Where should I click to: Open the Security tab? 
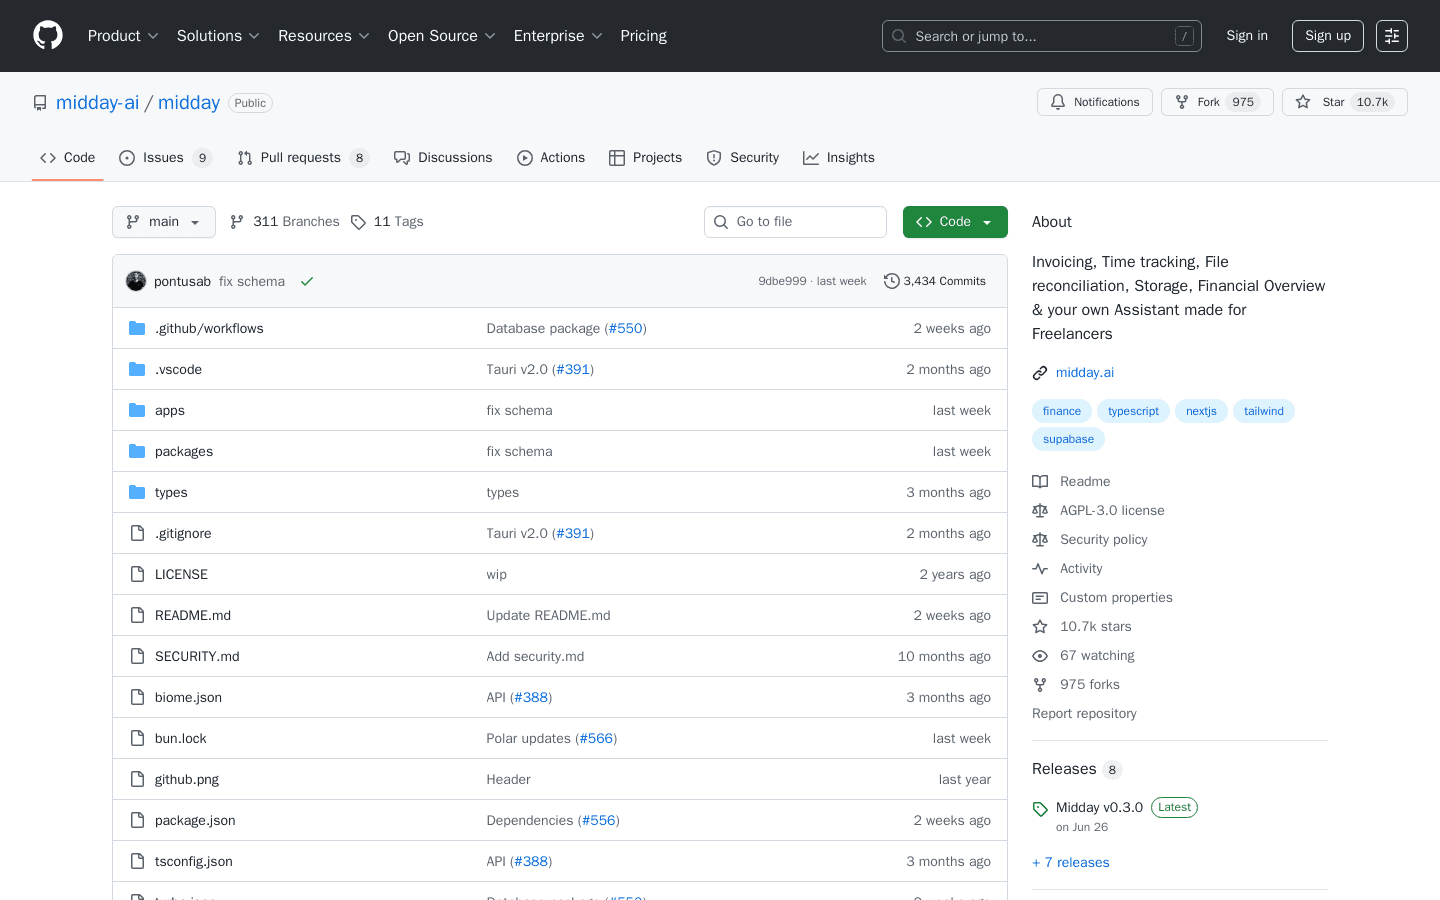point(742,158)
